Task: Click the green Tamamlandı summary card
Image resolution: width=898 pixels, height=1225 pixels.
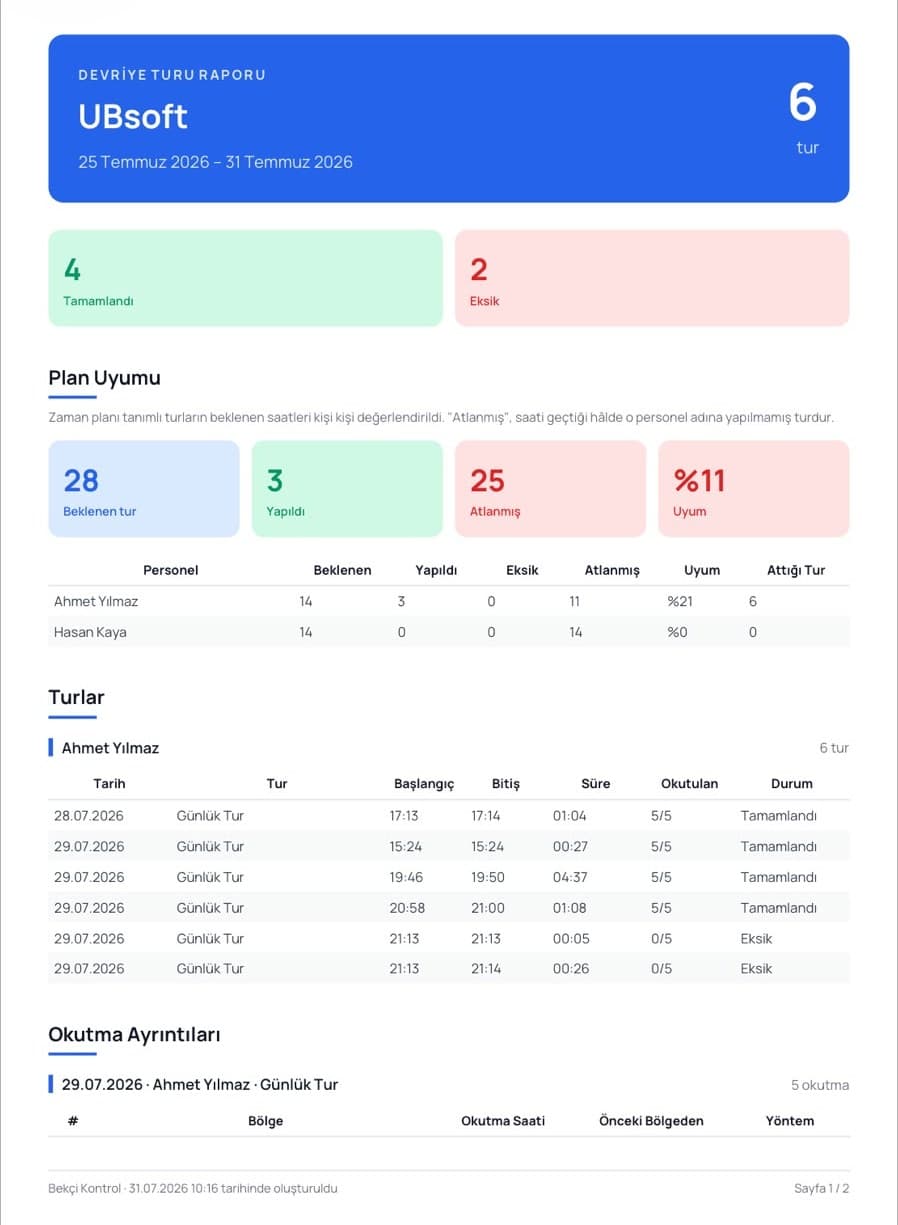Action: (x=245, y=278)
